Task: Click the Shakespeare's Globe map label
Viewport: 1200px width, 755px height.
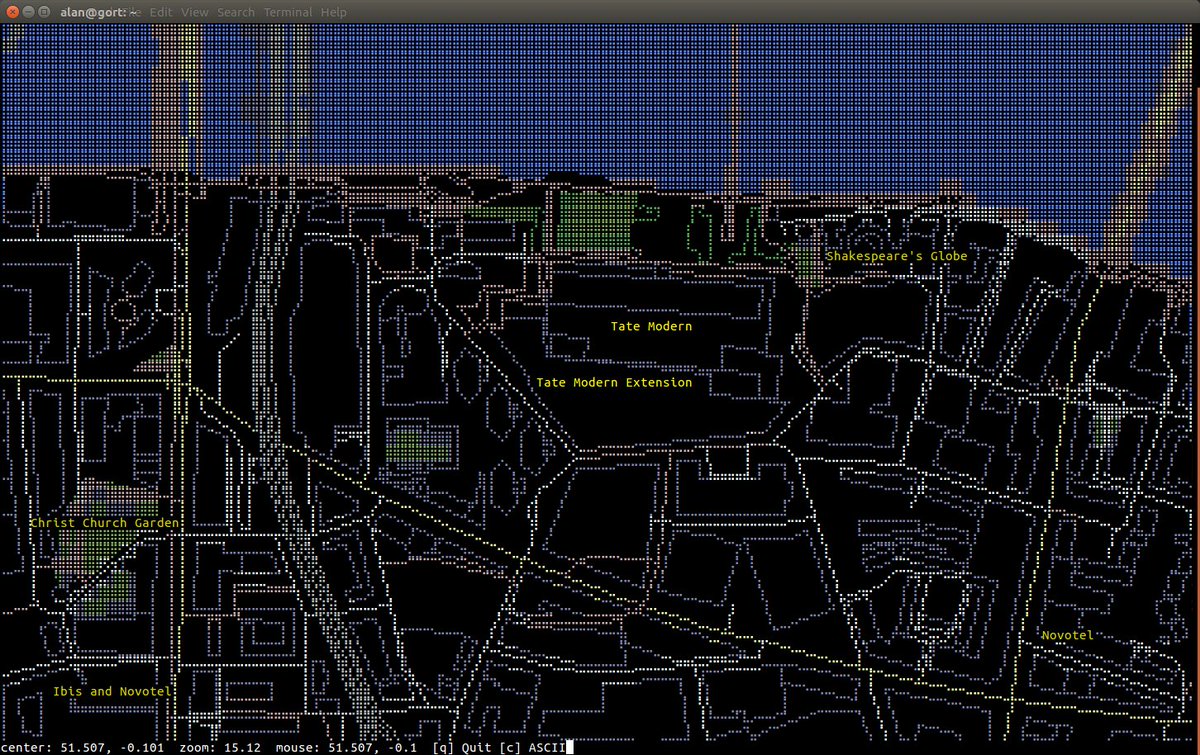Action: (x=897, y=256)
